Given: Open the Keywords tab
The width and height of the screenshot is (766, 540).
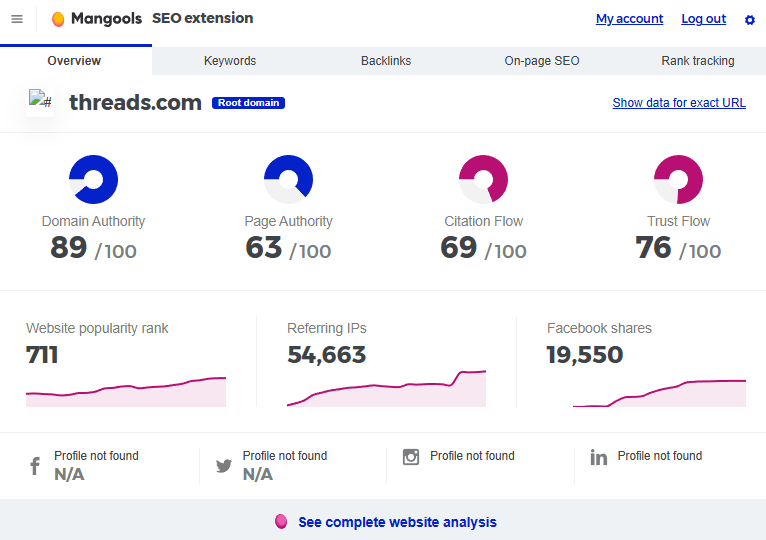Looking at the screenshot, I should [230, 61].
